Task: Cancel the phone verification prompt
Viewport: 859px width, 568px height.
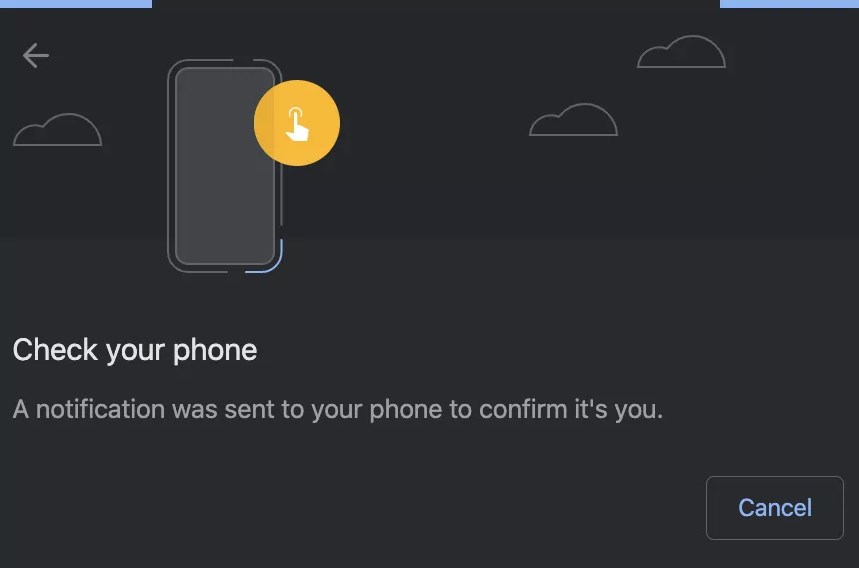Action: pos(775,508)
